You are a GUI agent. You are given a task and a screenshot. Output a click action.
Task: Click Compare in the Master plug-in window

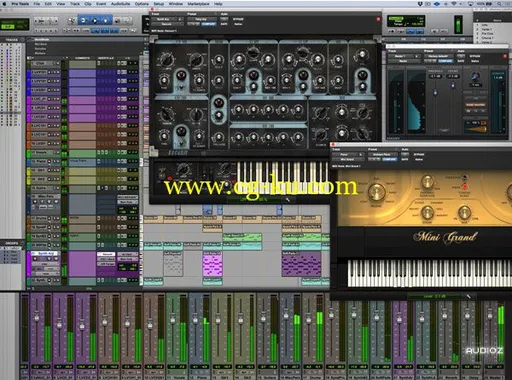pyautogui.click(x=445, y=61)
